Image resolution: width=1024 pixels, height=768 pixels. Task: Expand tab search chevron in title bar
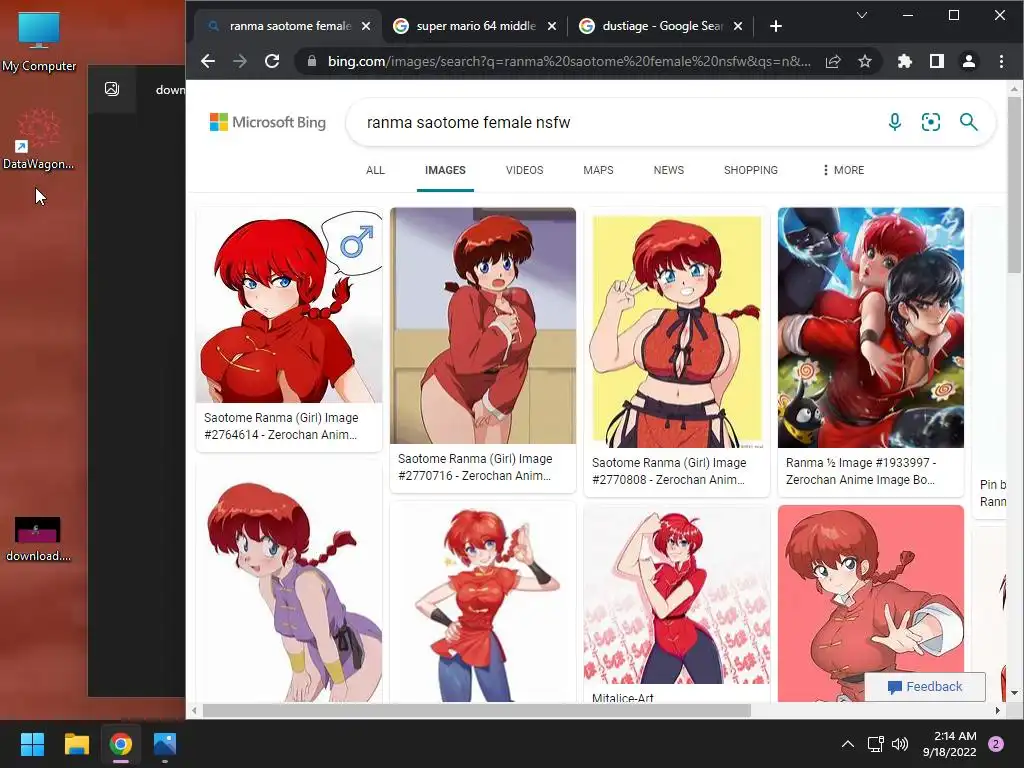(x=862, y=15)
